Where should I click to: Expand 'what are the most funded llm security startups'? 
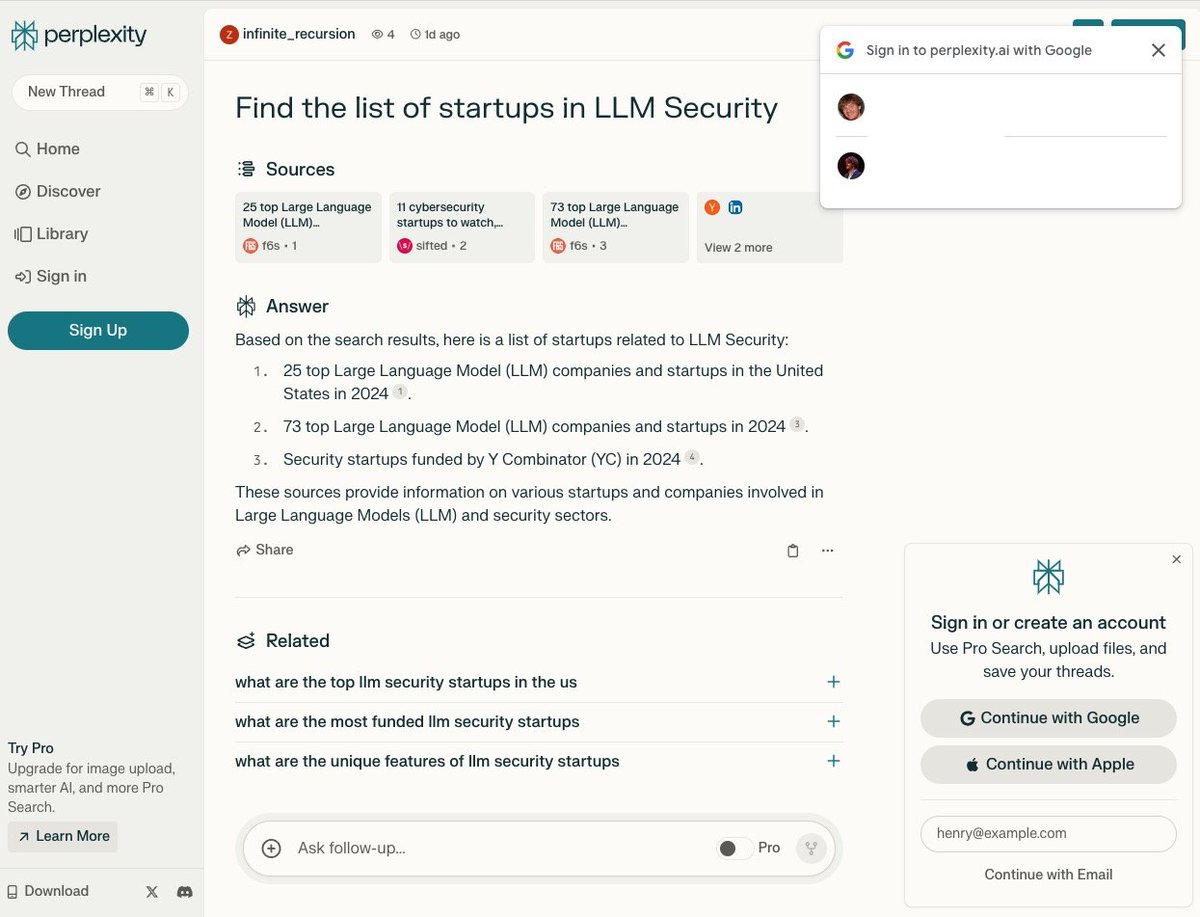[x=538, y=722]
